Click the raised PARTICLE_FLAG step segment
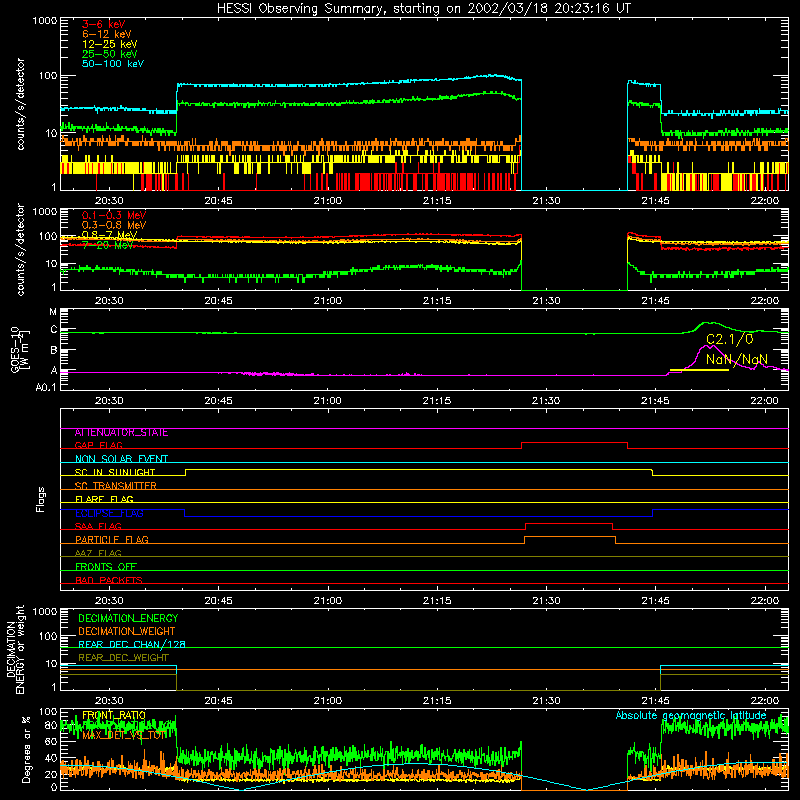 [x=570, y=537]
